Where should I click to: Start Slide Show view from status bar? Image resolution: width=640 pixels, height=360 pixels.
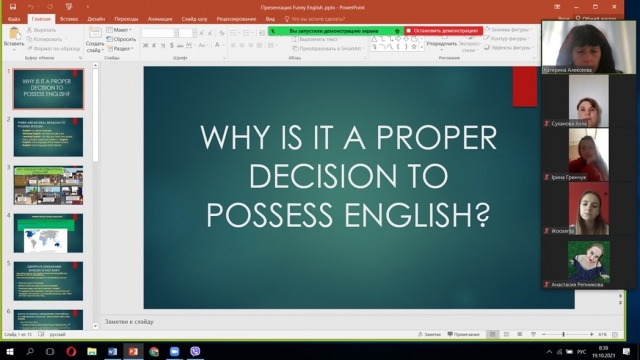pos(533,334)
